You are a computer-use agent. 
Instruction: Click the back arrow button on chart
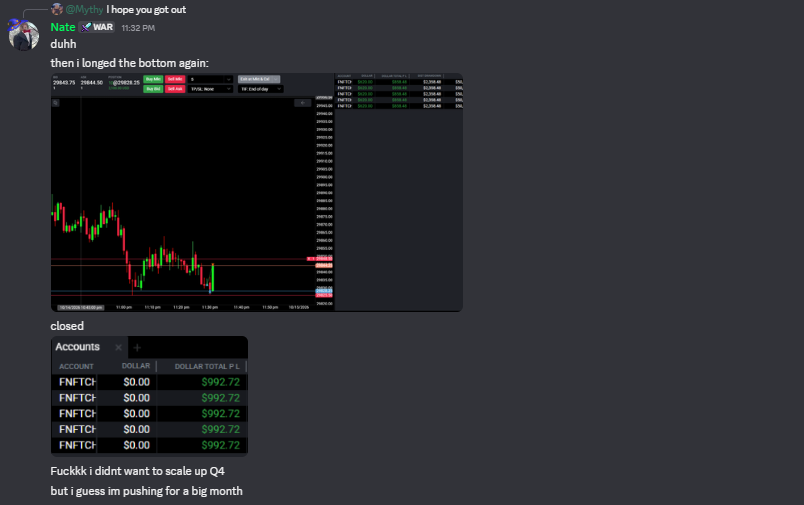[303, 103]
